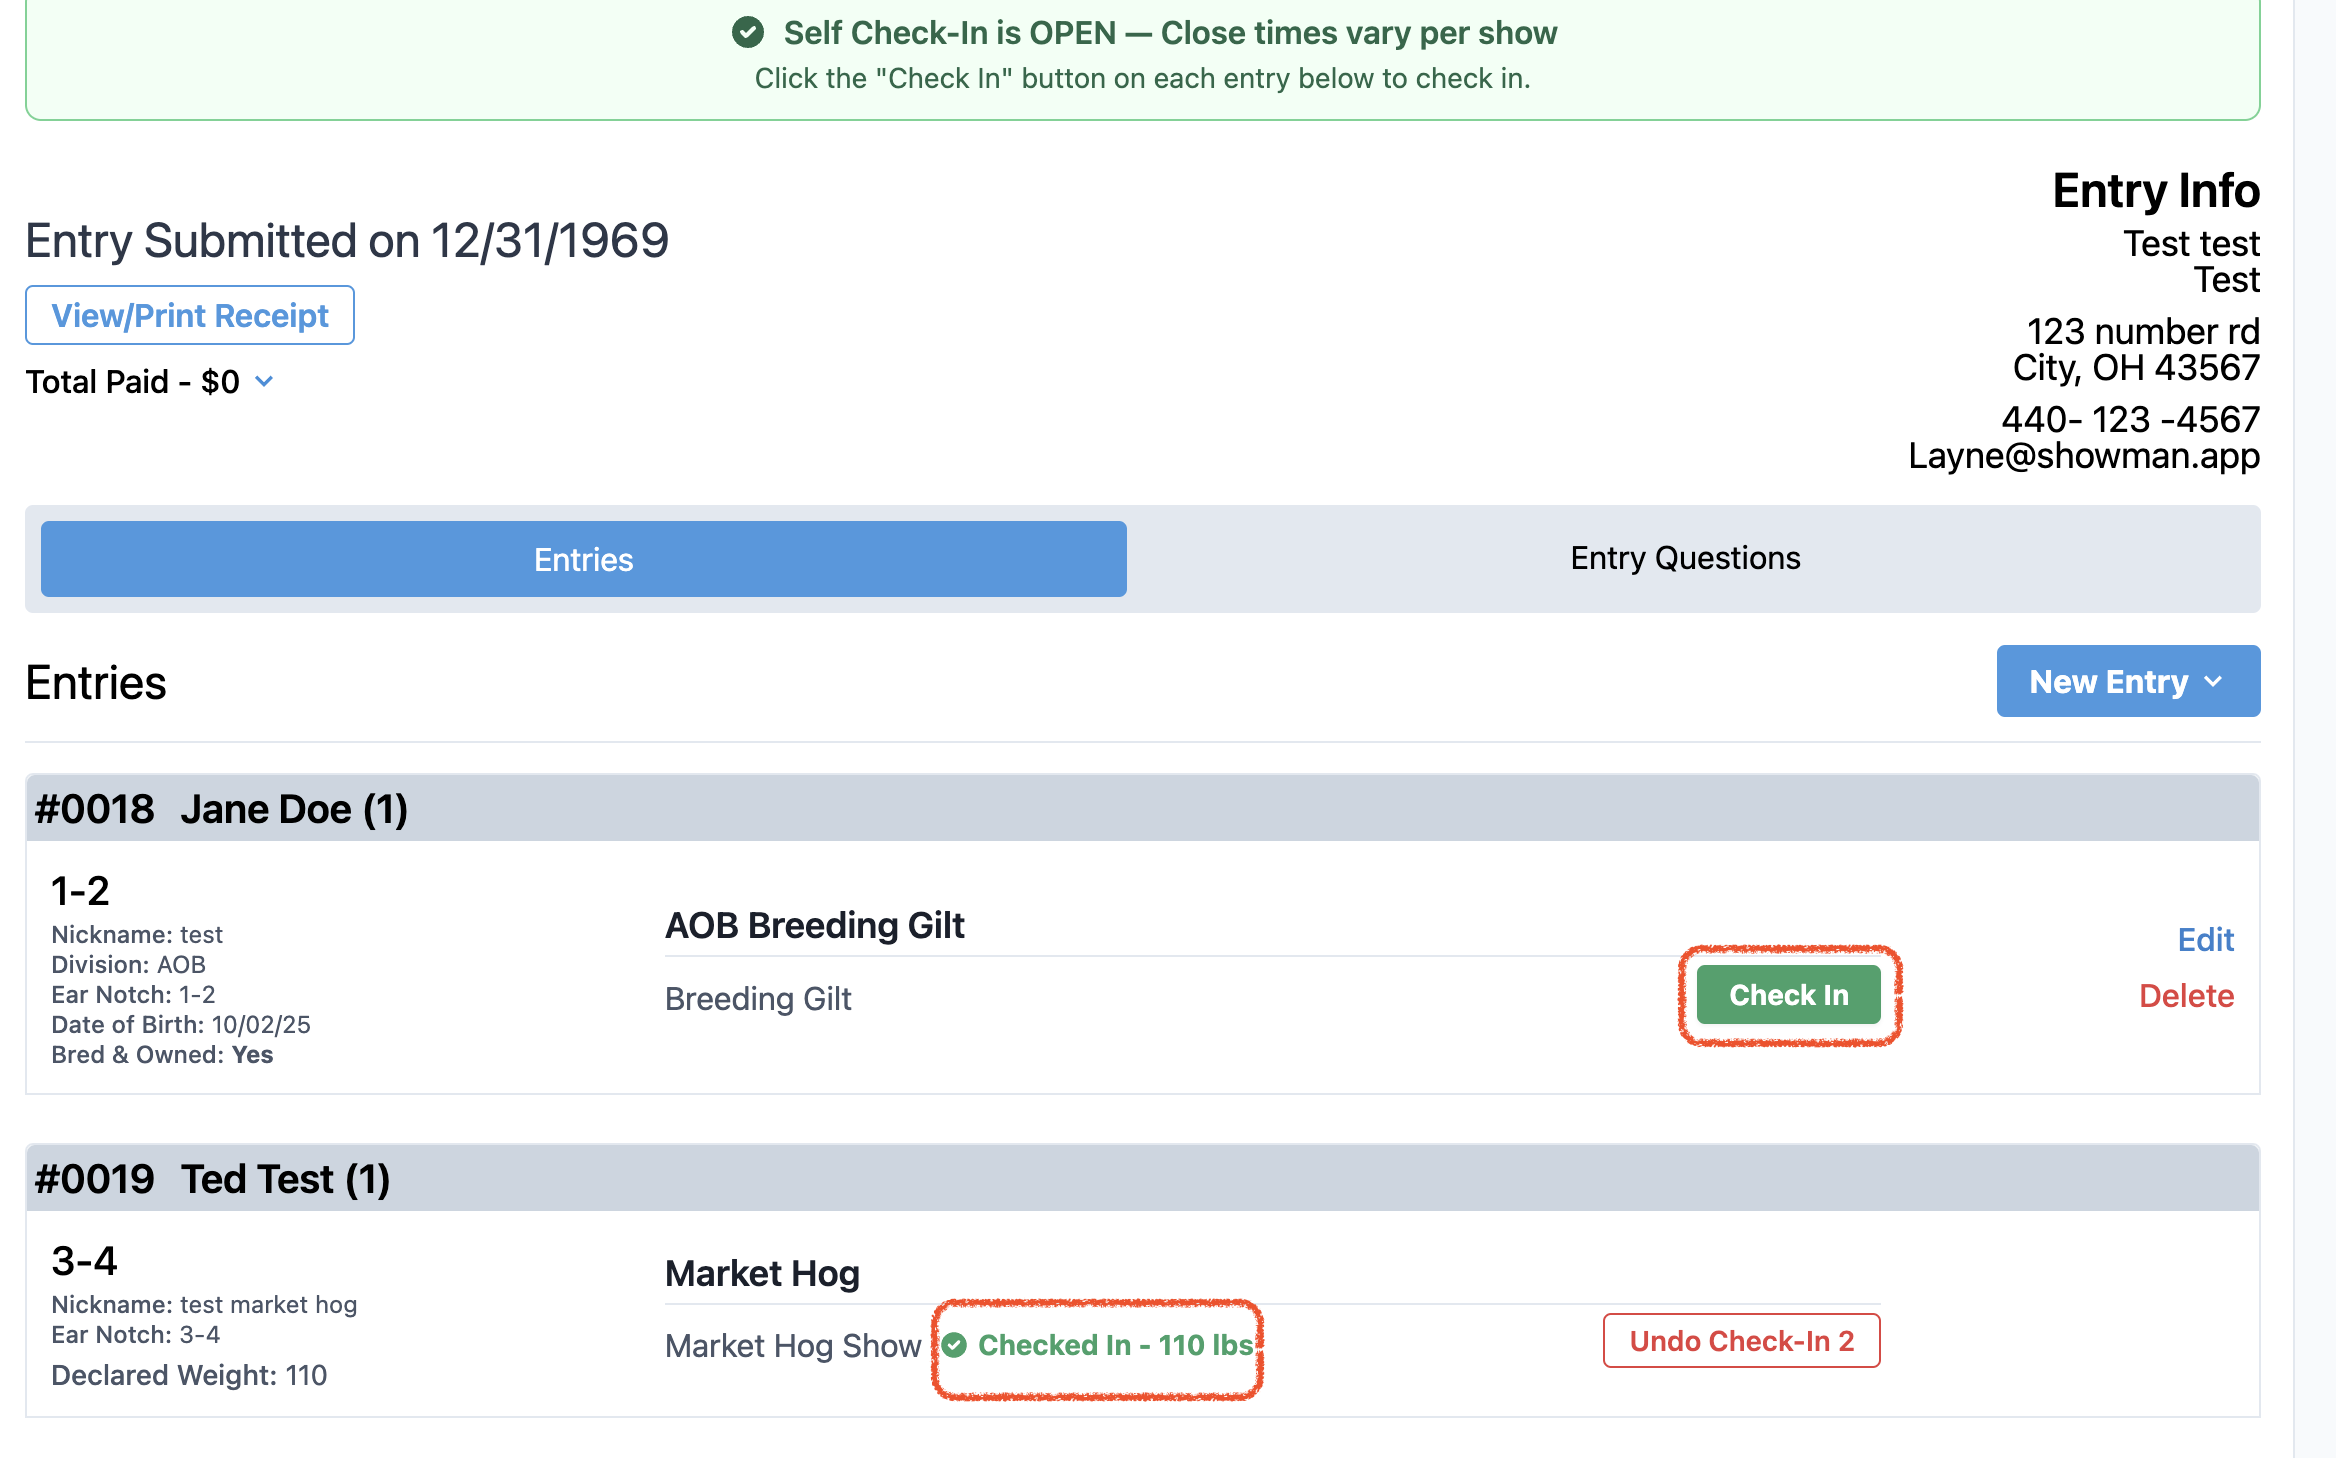Click Undo Check-In 2 button
This screenshot has height=1458, width=2336.
pyautogui.click(x=1741, y=1341)
